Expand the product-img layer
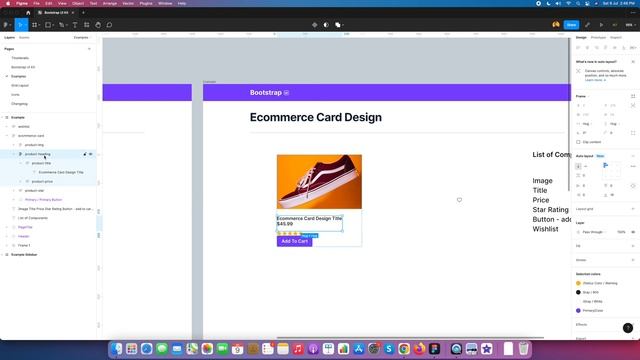640x360 pixels. click(x=14, y=145)
